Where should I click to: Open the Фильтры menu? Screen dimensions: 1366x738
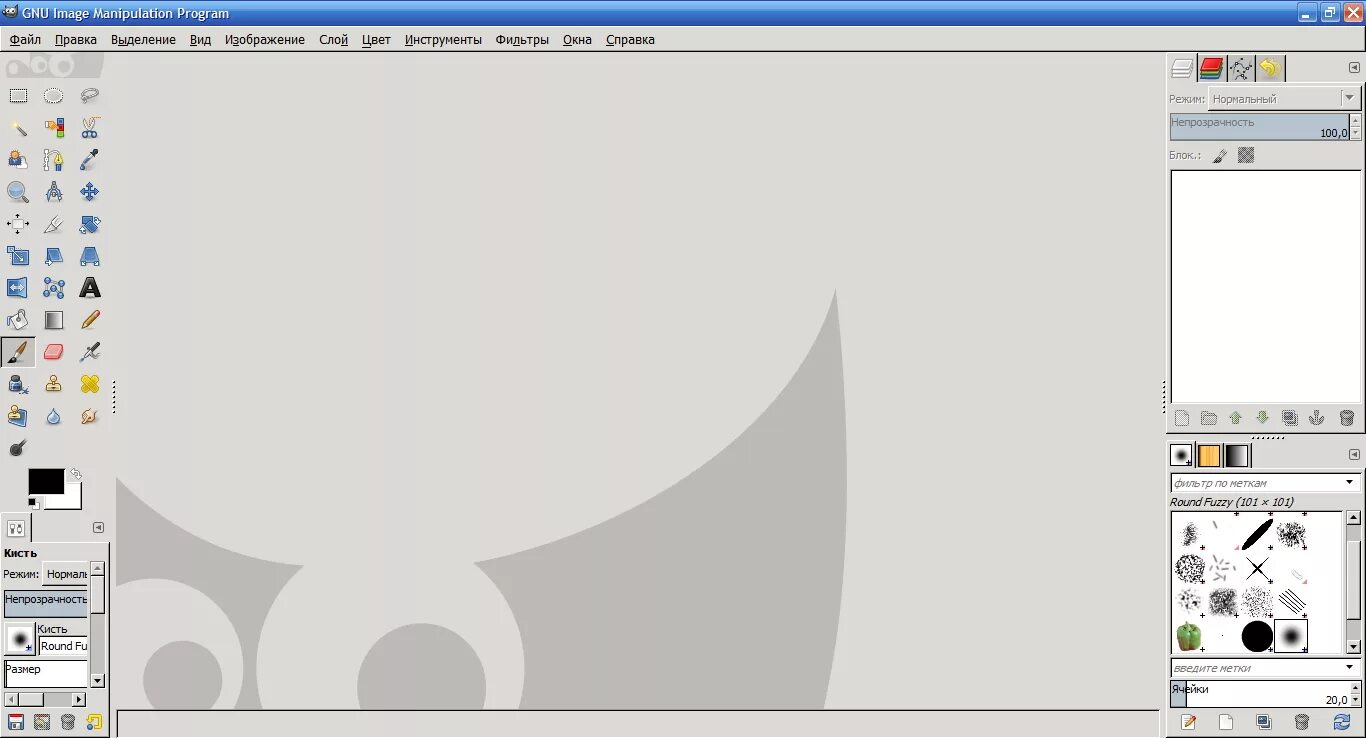(x=522, y=40)
